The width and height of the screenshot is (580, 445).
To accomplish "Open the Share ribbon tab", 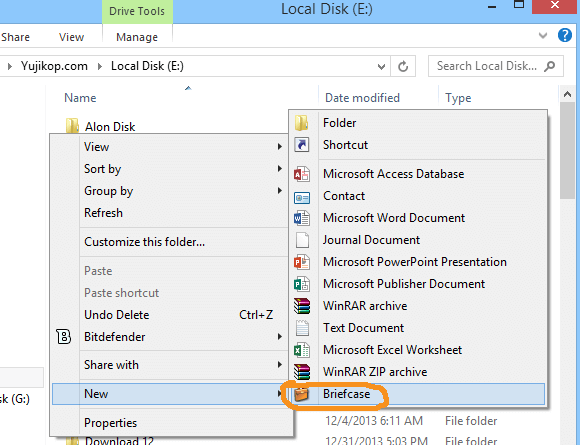I will pos(15,37).
